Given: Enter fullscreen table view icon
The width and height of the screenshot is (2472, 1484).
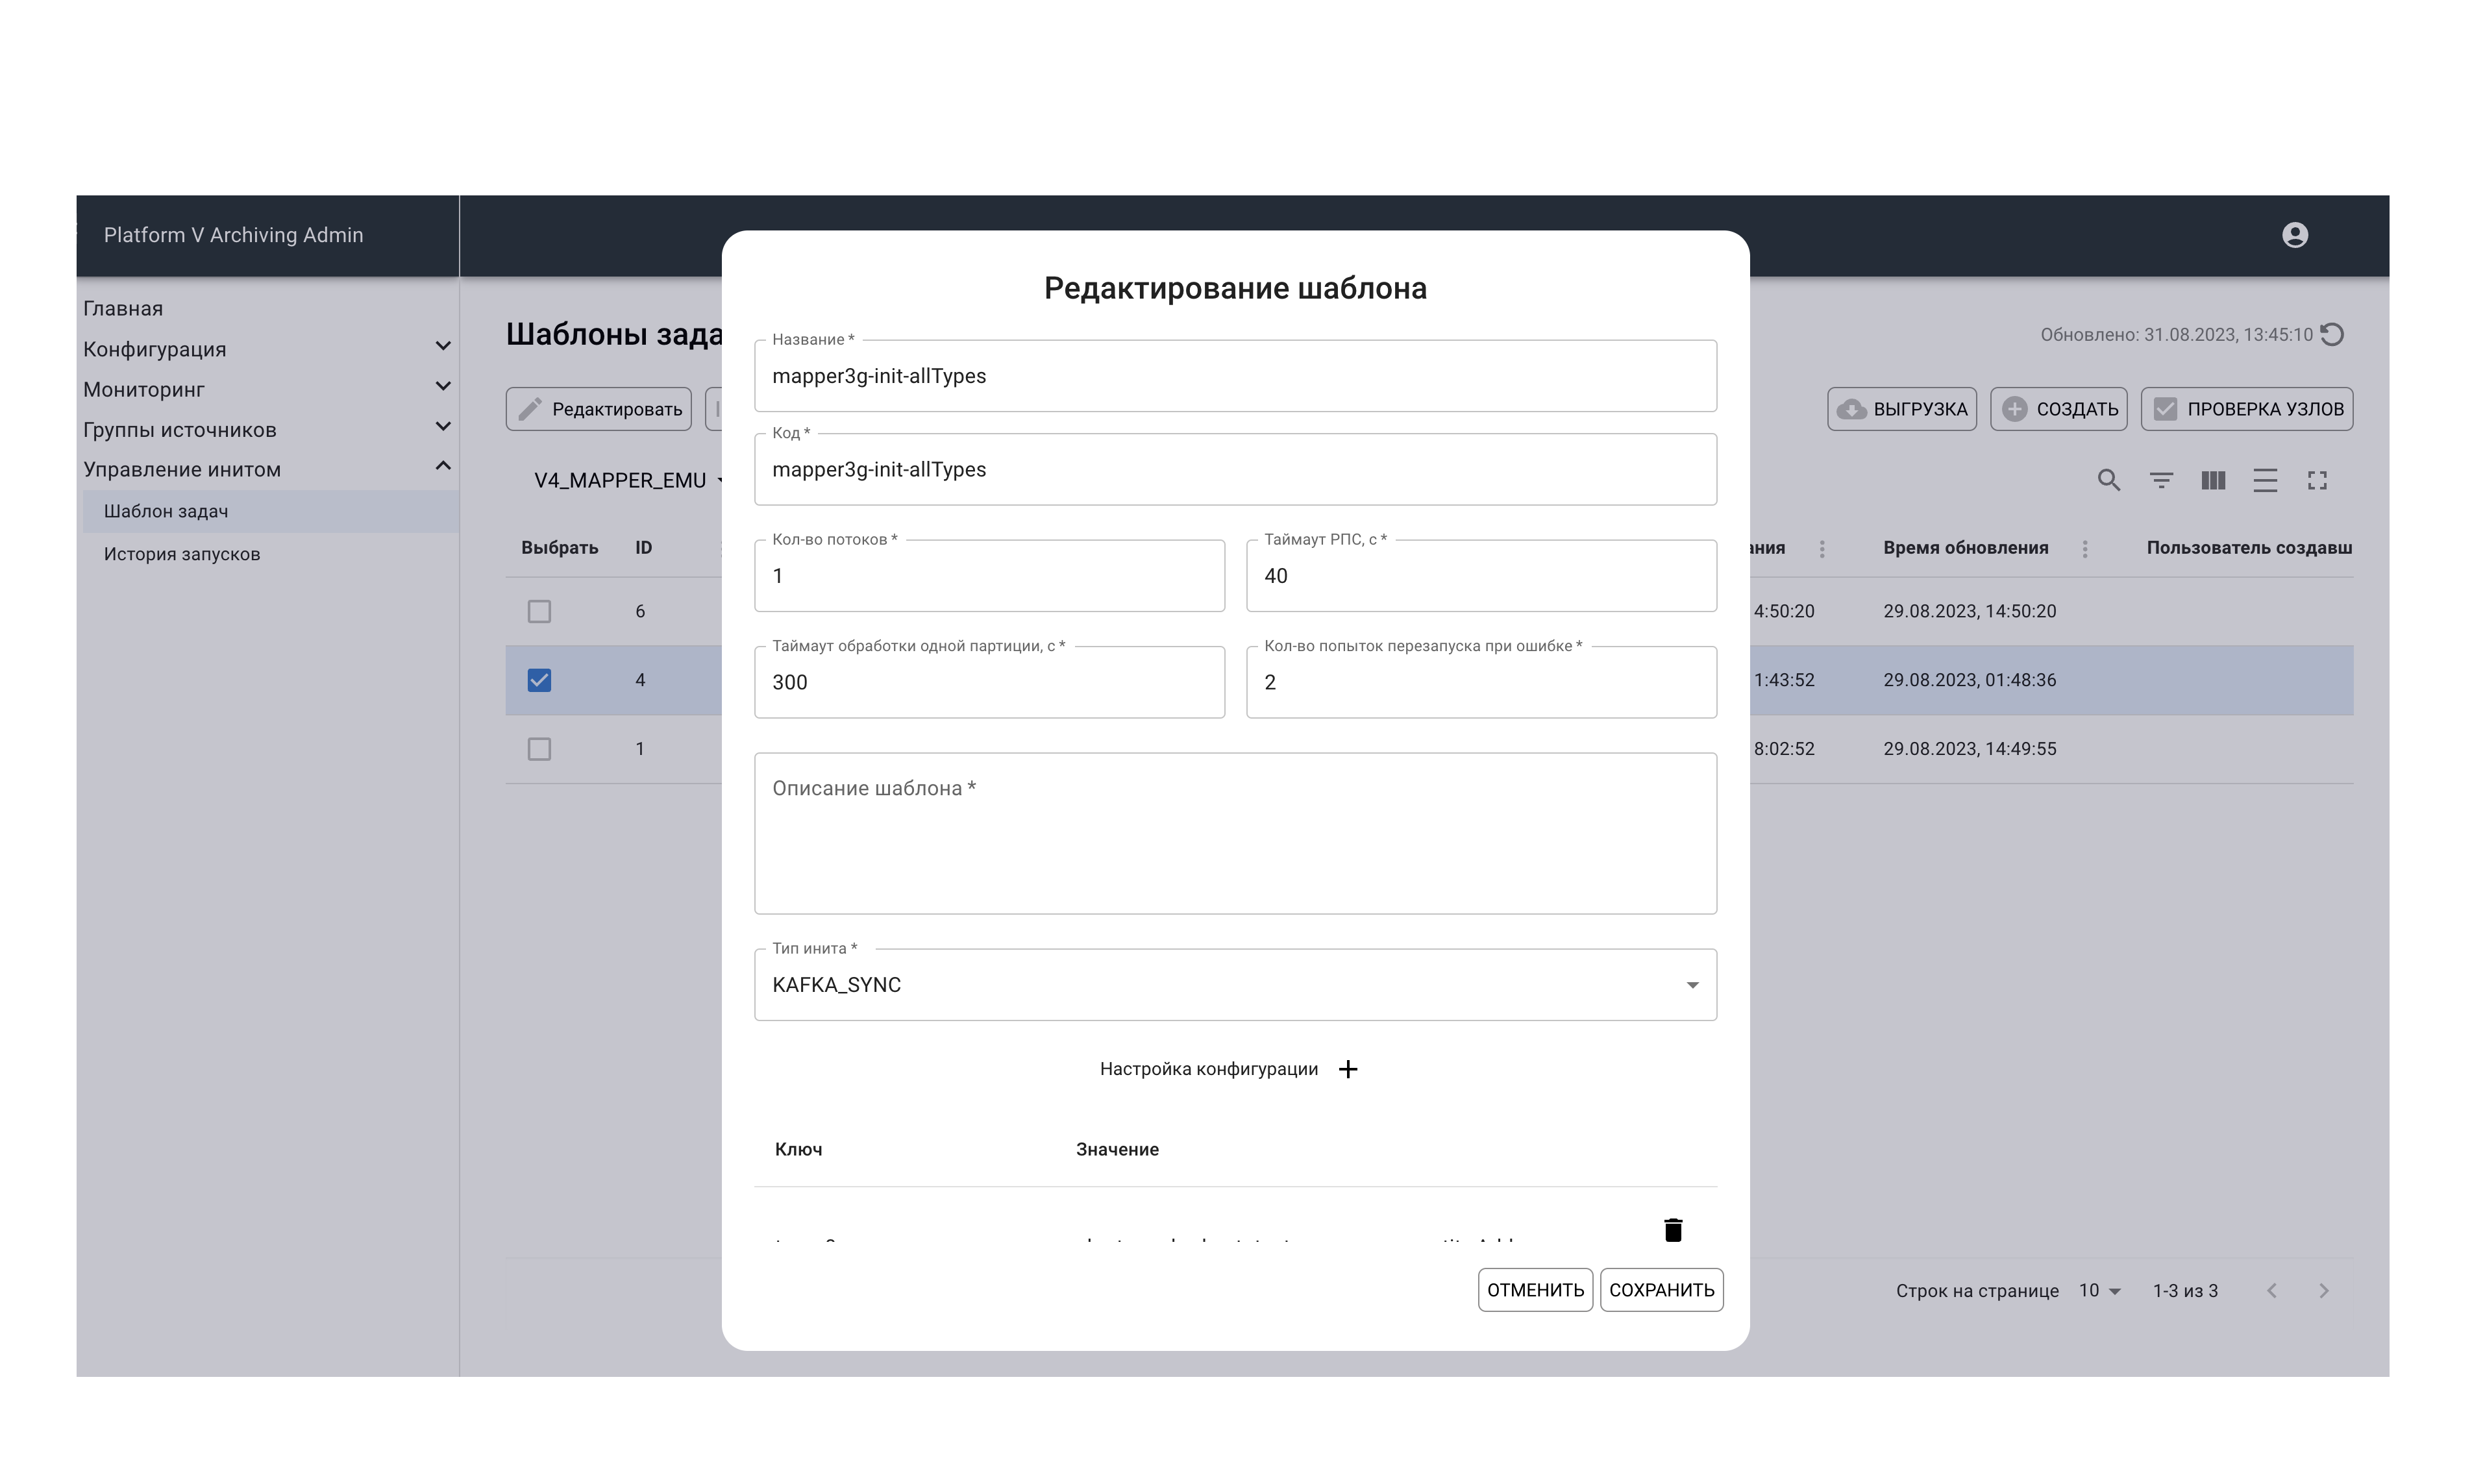Looking at the screenshot, I should click(x=2317, y=481).
